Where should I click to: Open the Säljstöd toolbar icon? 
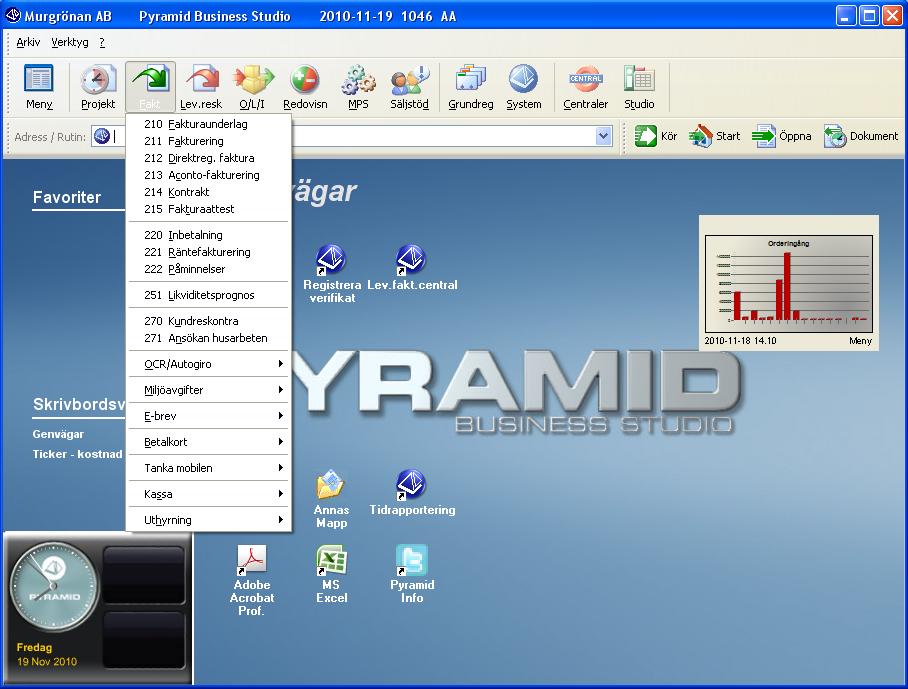[409, 87]
